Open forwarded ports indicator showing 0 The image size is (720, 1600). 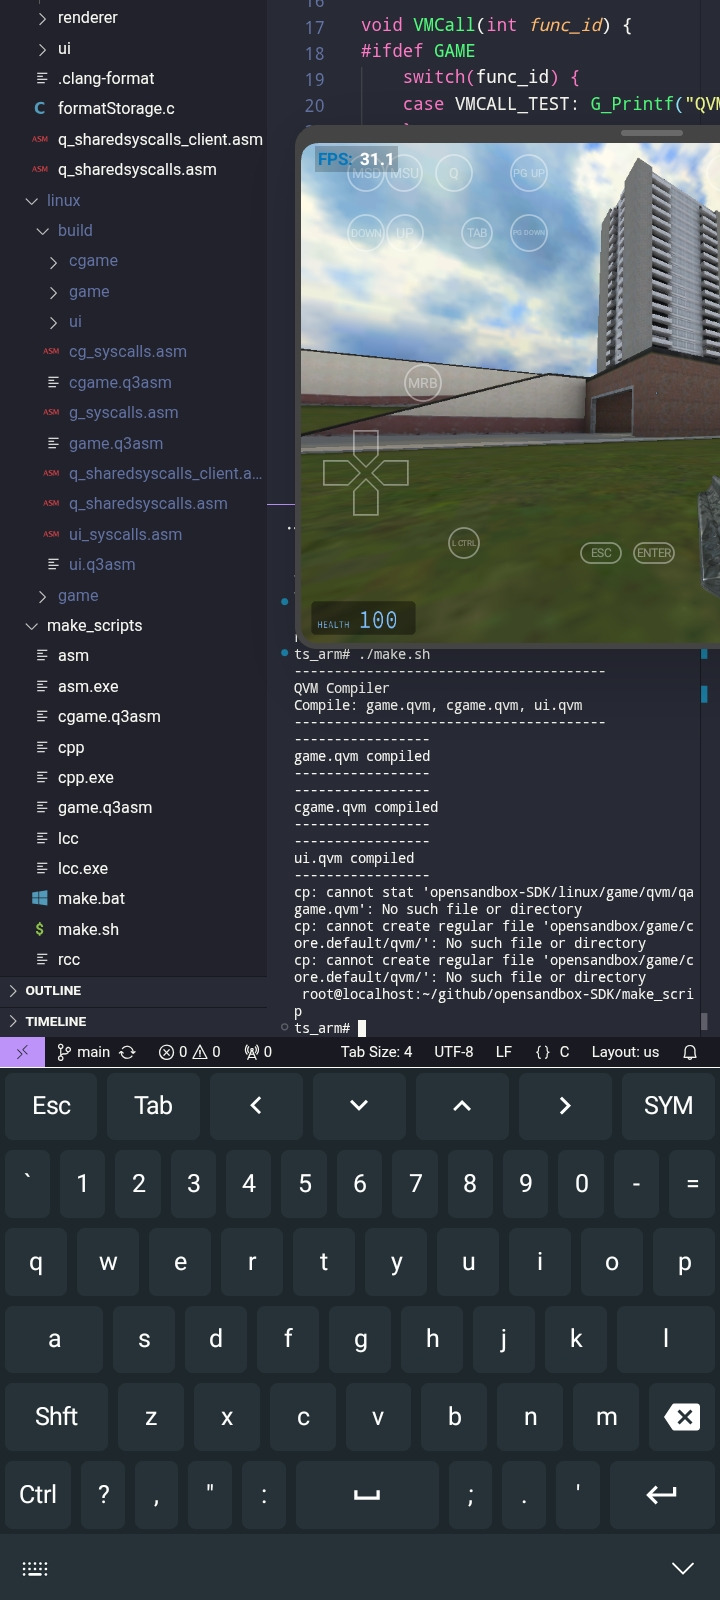(258, 1052)
